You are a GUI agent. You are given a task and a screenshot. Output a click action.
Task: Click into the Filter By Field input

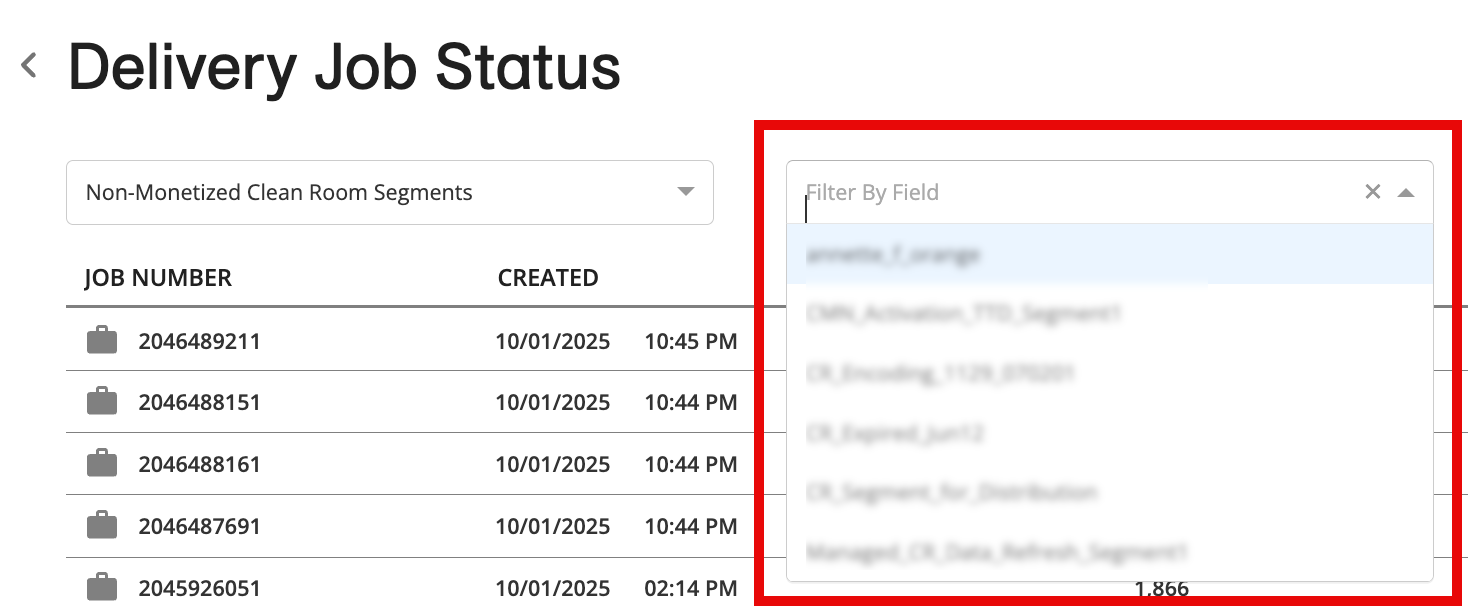click(1070, 192)
